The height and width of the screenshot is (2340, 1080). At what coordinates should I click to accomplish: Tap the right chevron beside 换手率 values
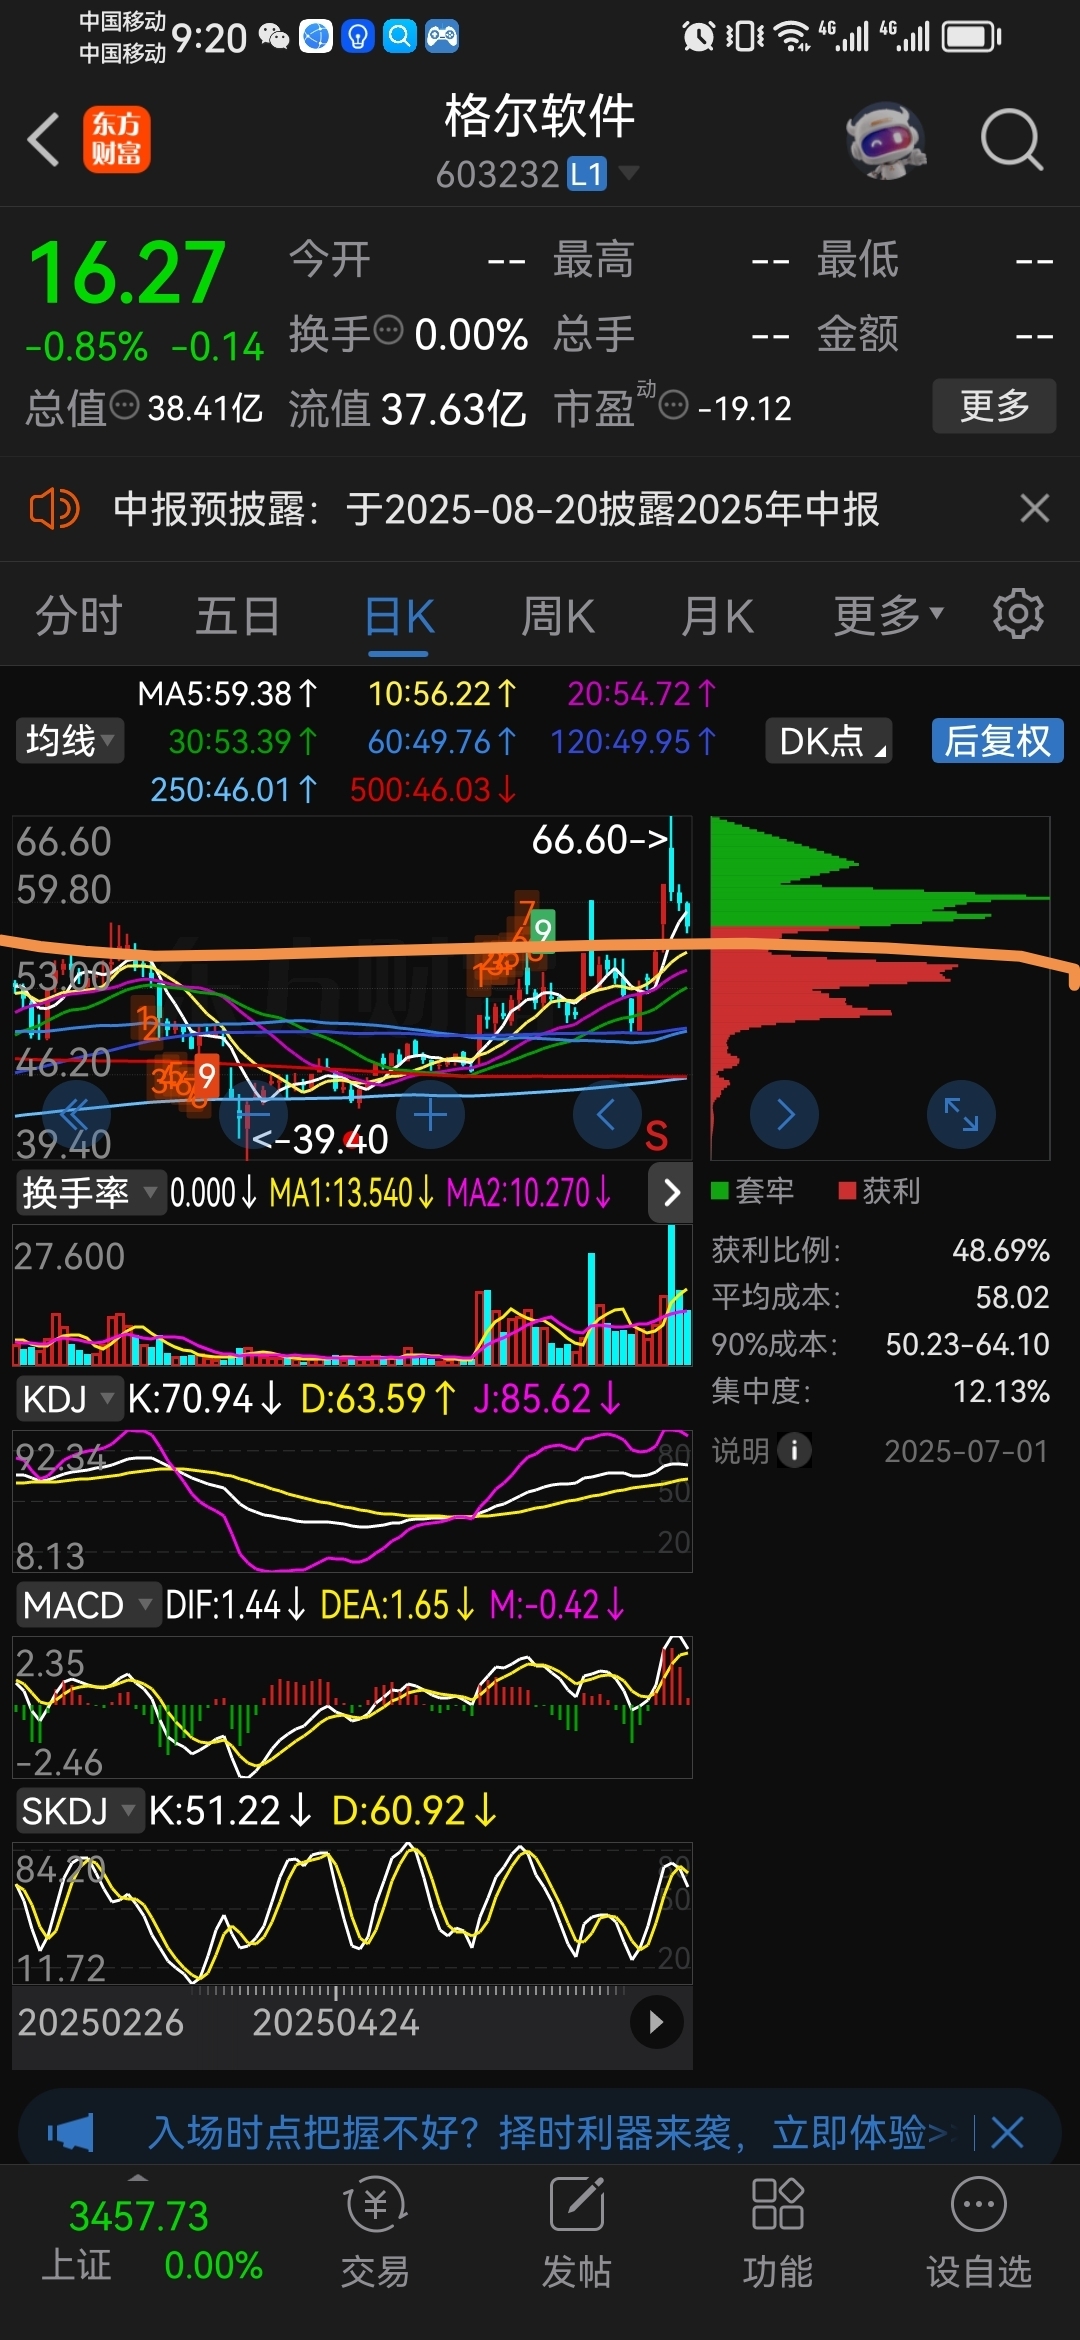coord(671,1192)
